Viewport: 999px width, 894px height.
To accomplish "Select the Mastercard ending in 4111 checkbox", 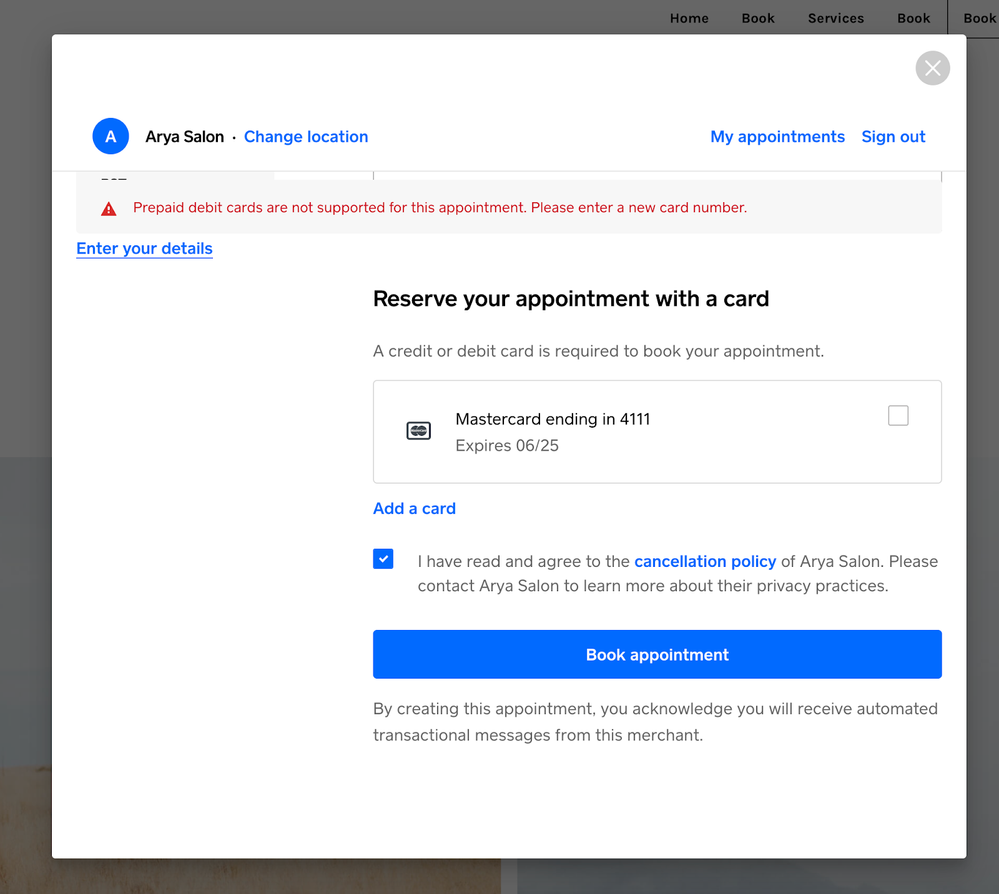I will pyautogui.click(x=898, y=416).
